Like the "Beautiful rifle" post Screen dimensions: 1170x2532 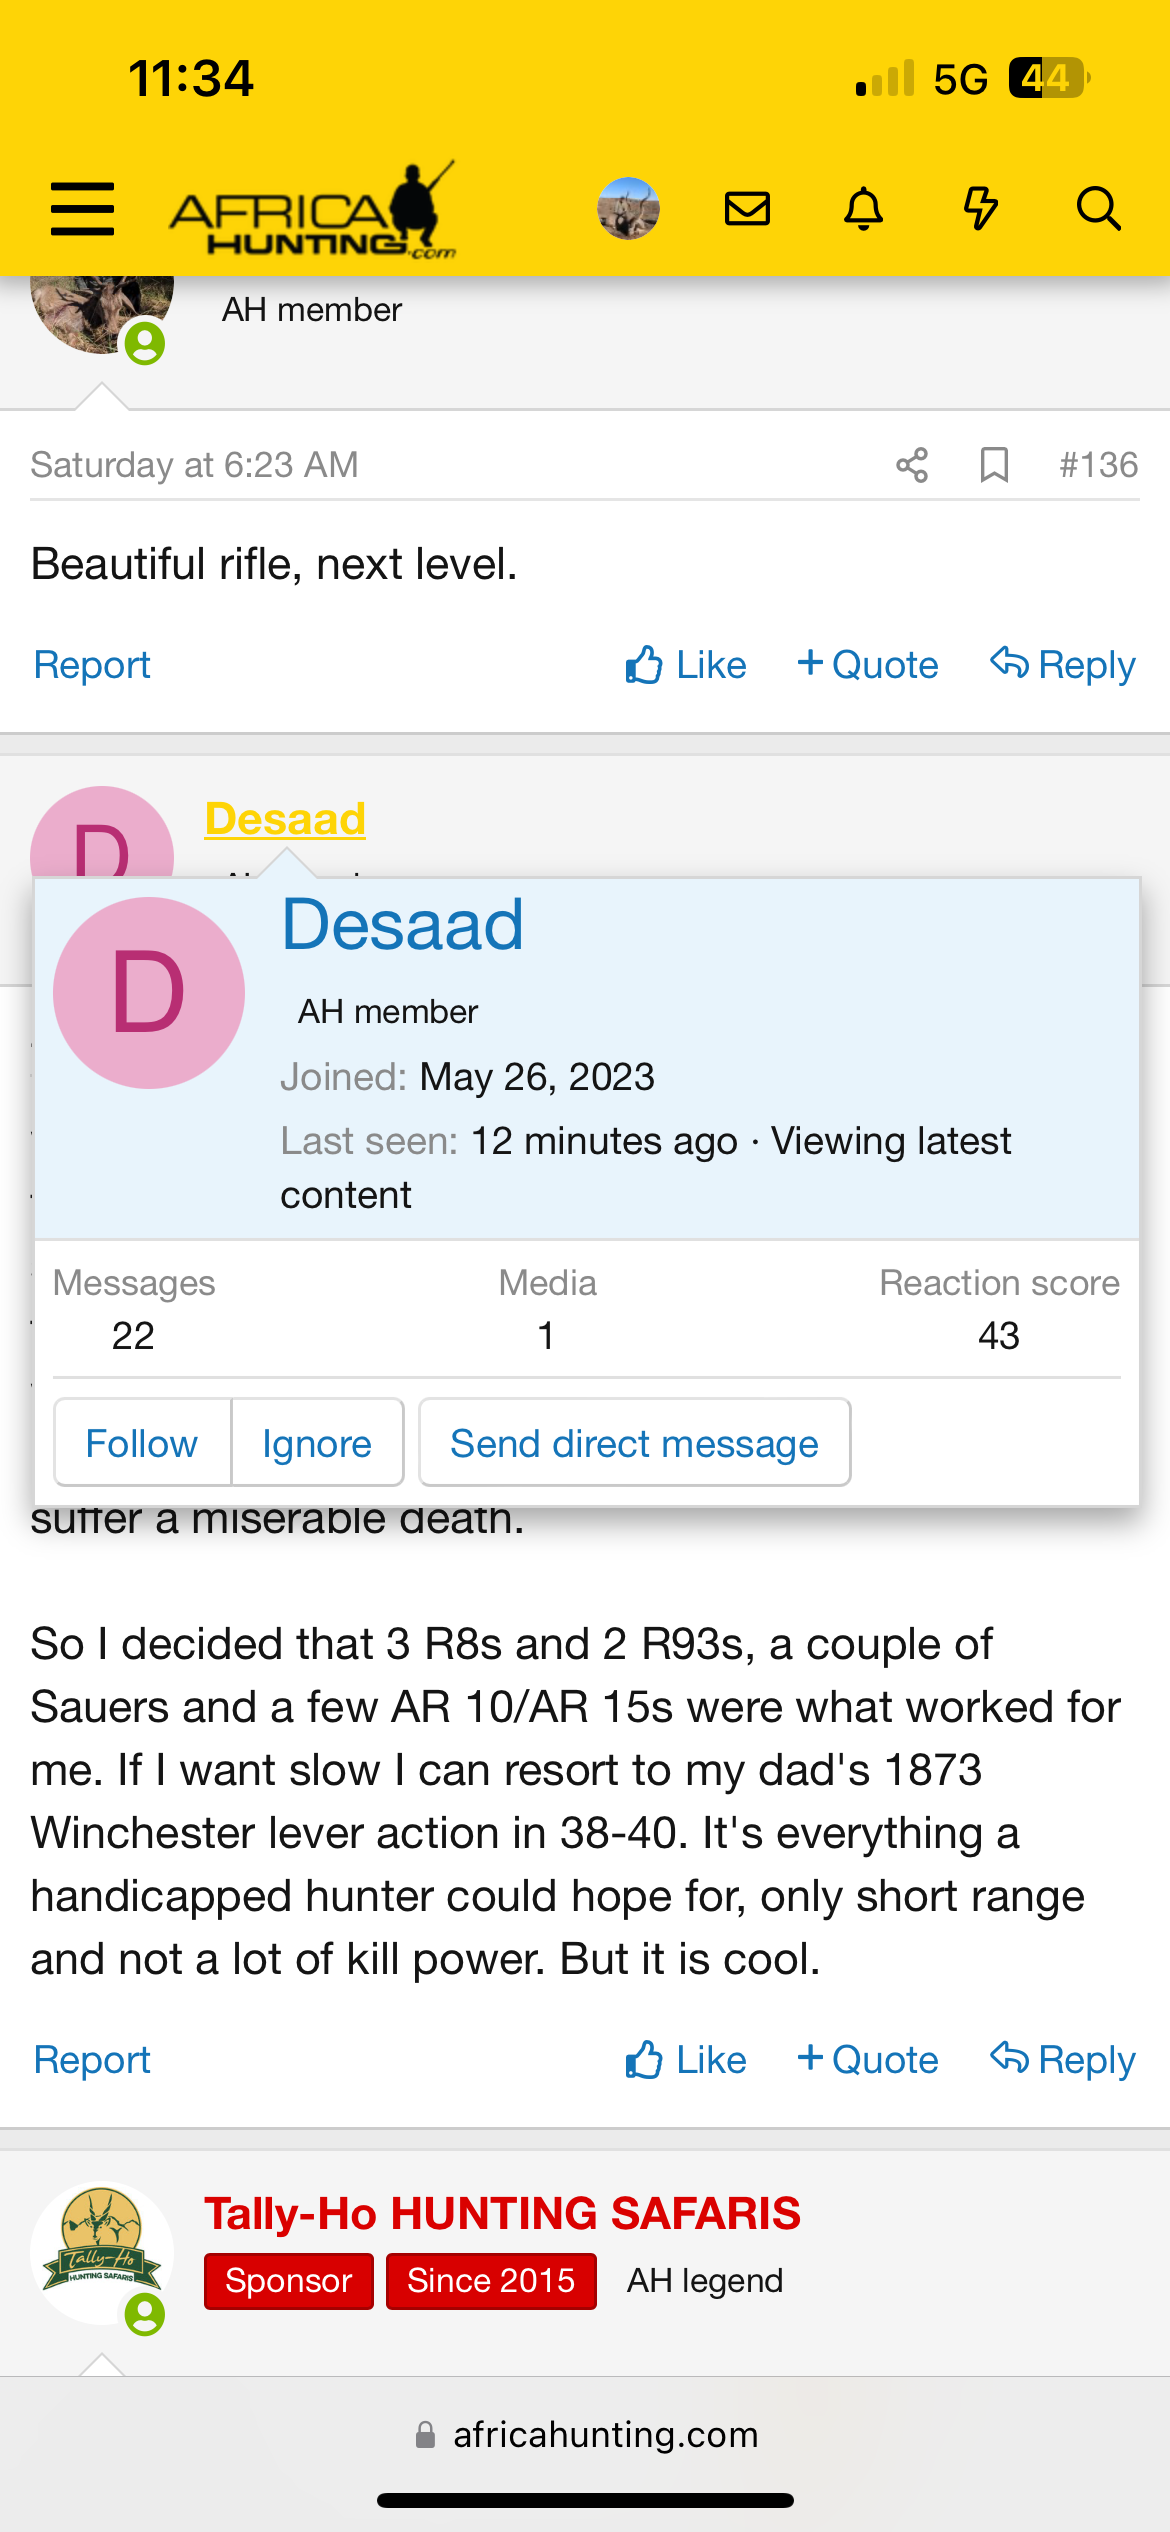pos(686,665)
